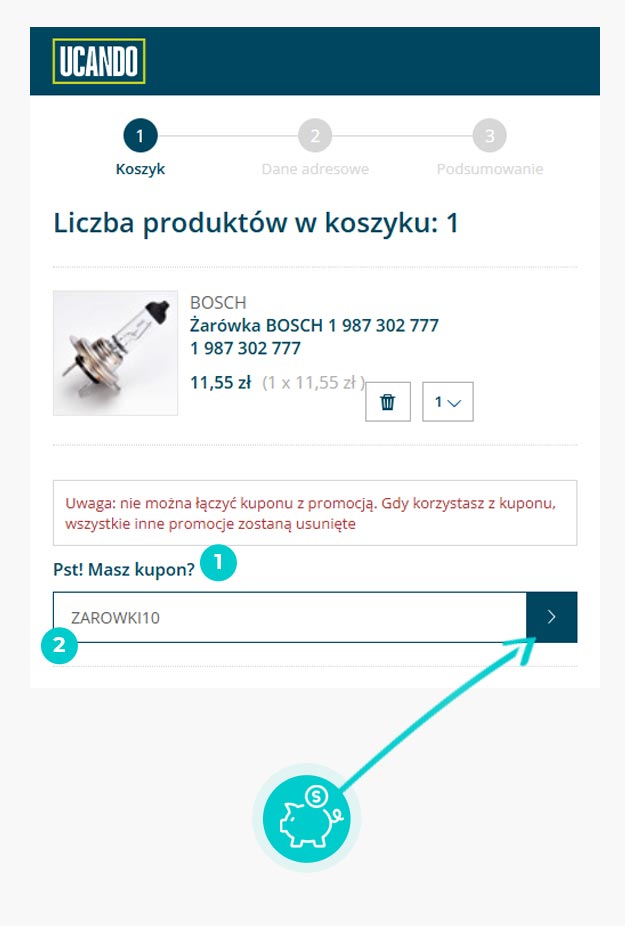
Task: Click the teal badge number 1
Action: 218,562
